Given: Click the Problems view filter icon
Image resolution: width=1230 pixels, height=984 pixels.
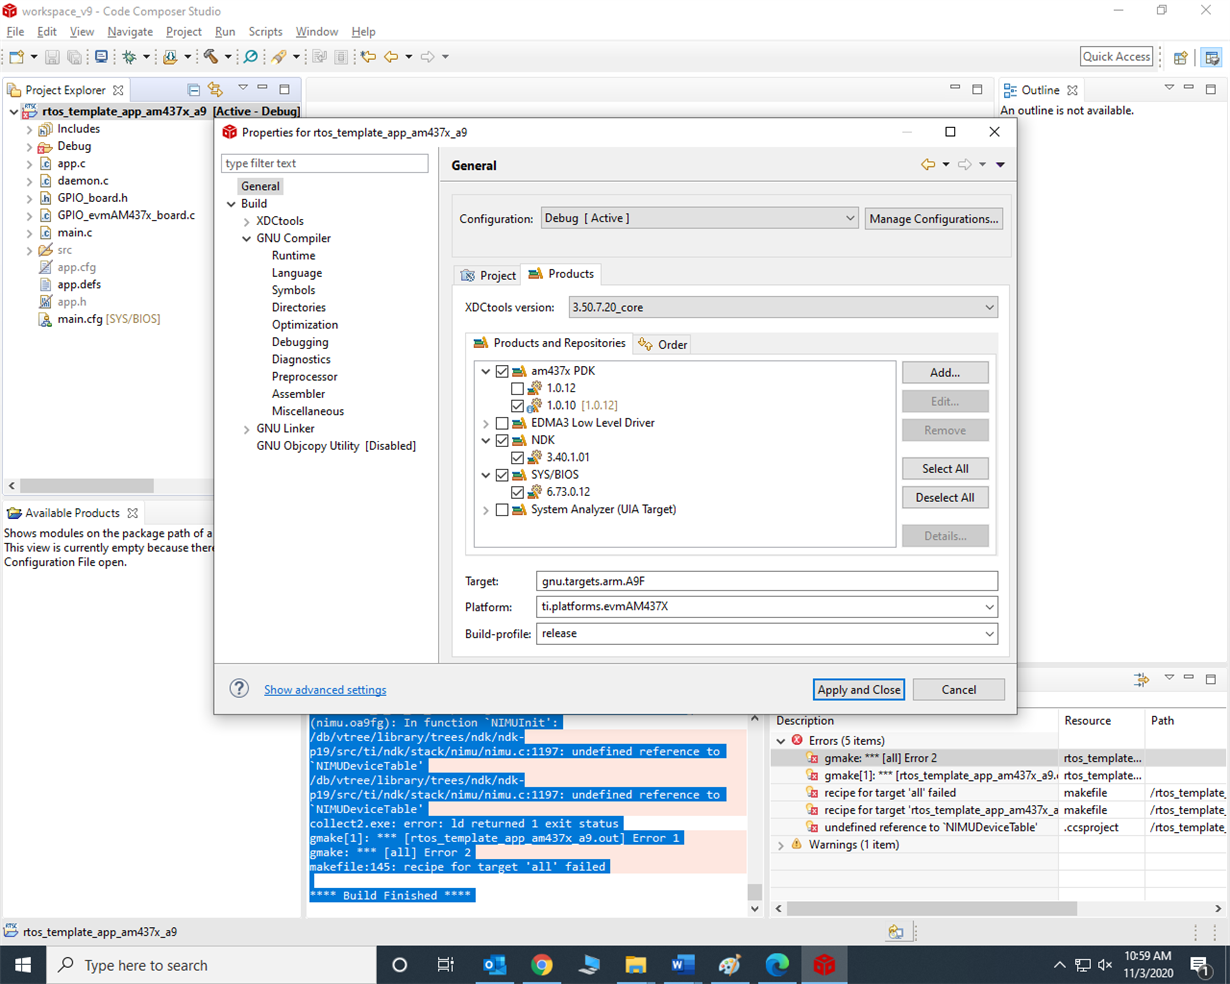Looking at the screenshot, I should click(x=1141, y=680).
